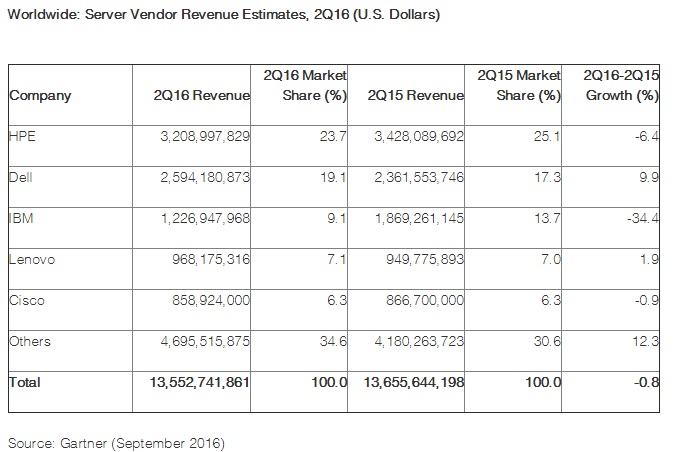Click Dell market share 19.1
Screen dimensions: 686x452
[x=333, y=178]
